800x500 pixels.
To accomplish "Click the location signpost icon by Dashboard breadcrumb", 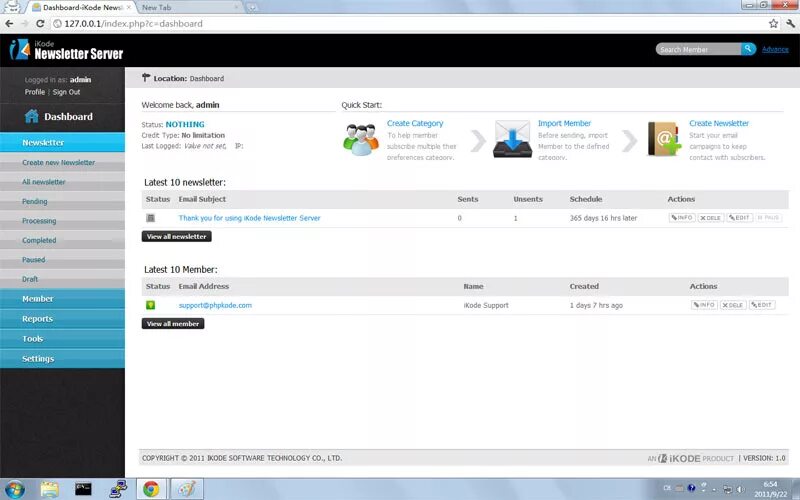I will pos(146,78).
